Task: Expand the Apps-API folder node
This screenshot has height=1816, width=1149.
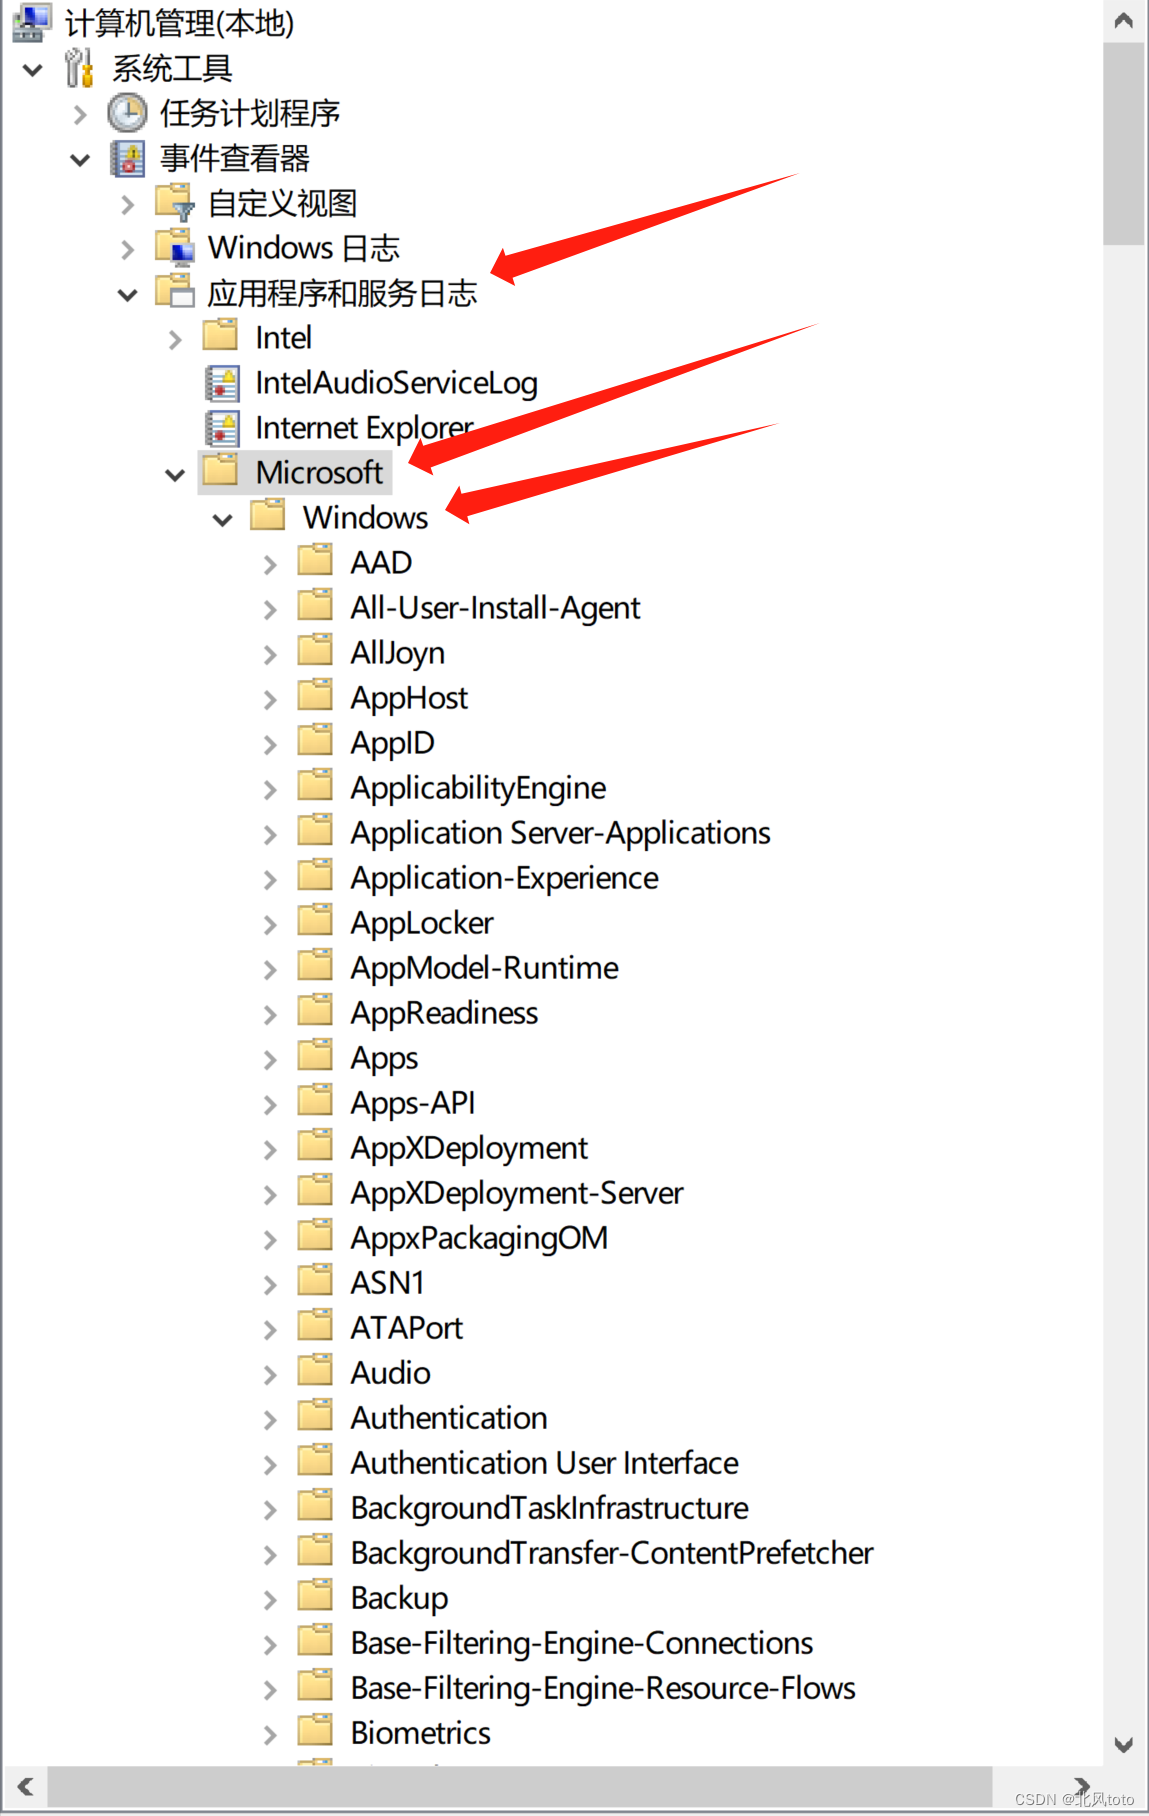Action: click(x=270, y=1105)
